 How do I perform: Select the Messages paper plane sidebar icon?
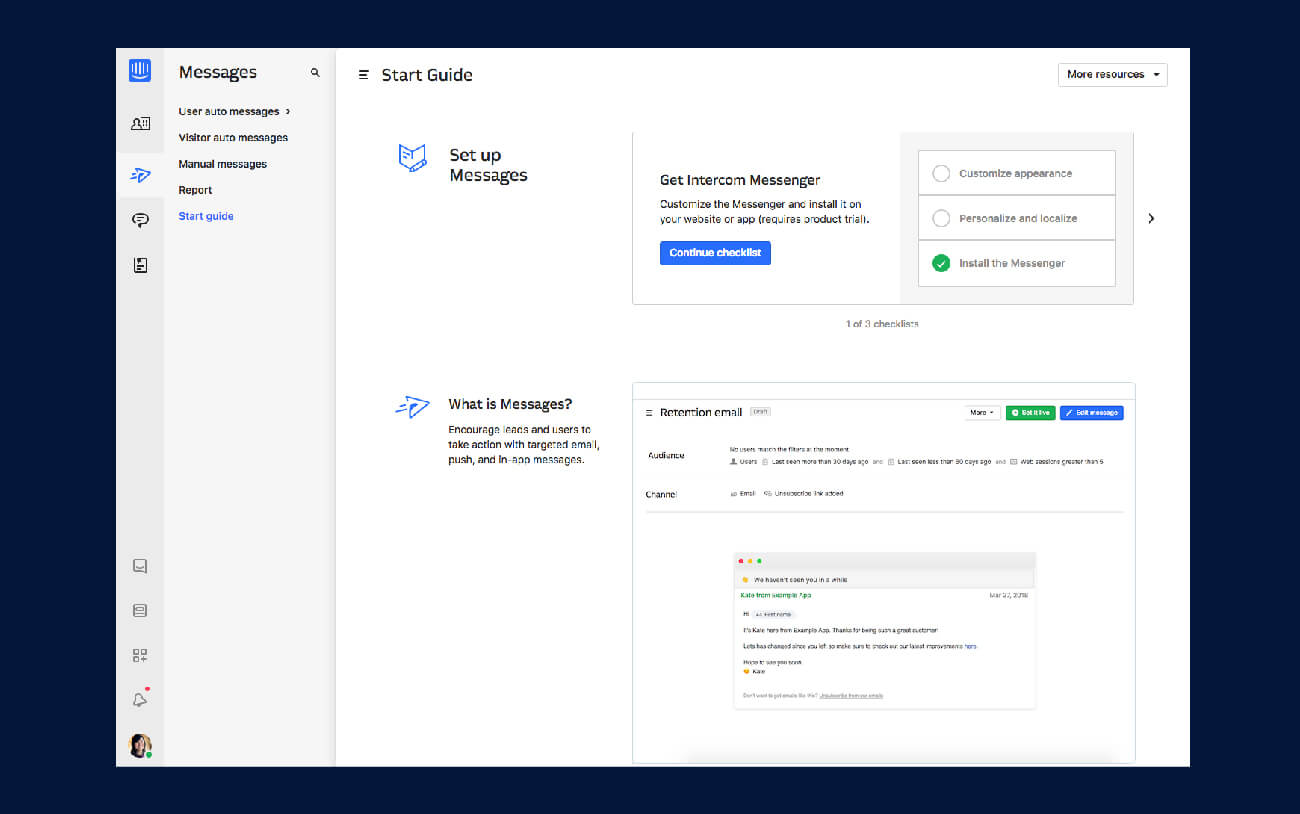140,175
